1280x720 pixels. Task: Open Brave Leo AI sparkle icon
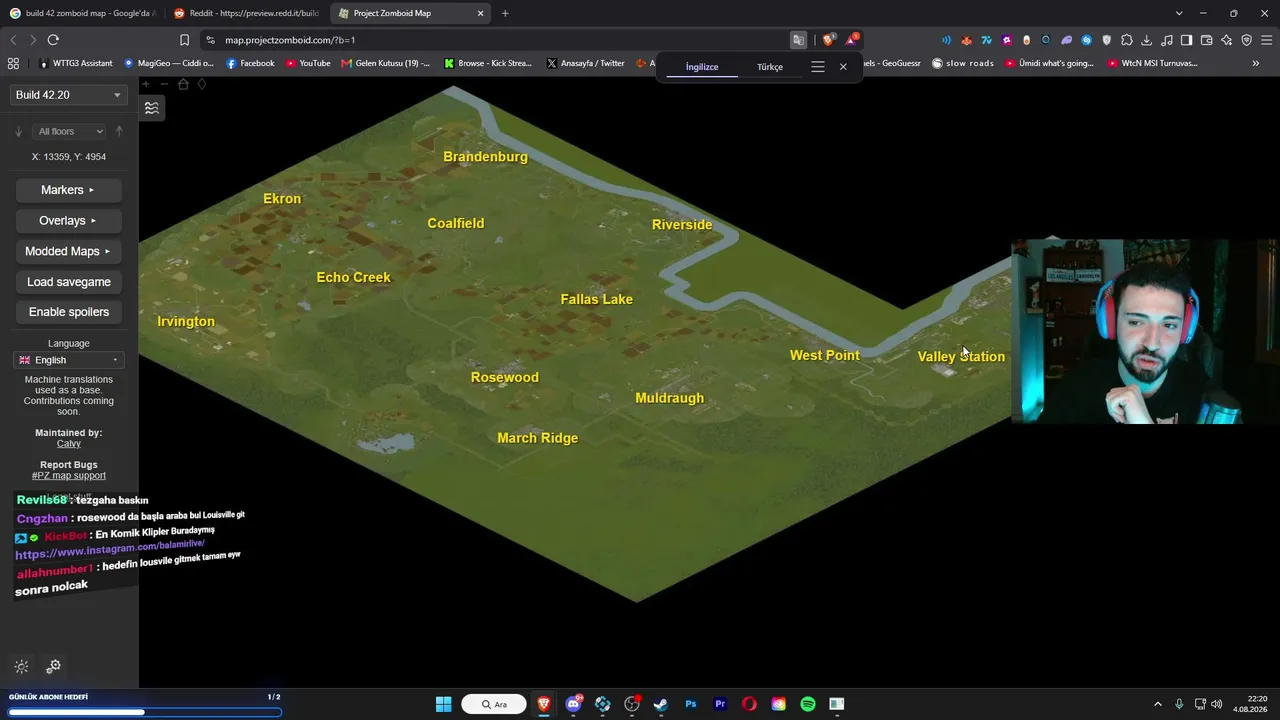1227,40
